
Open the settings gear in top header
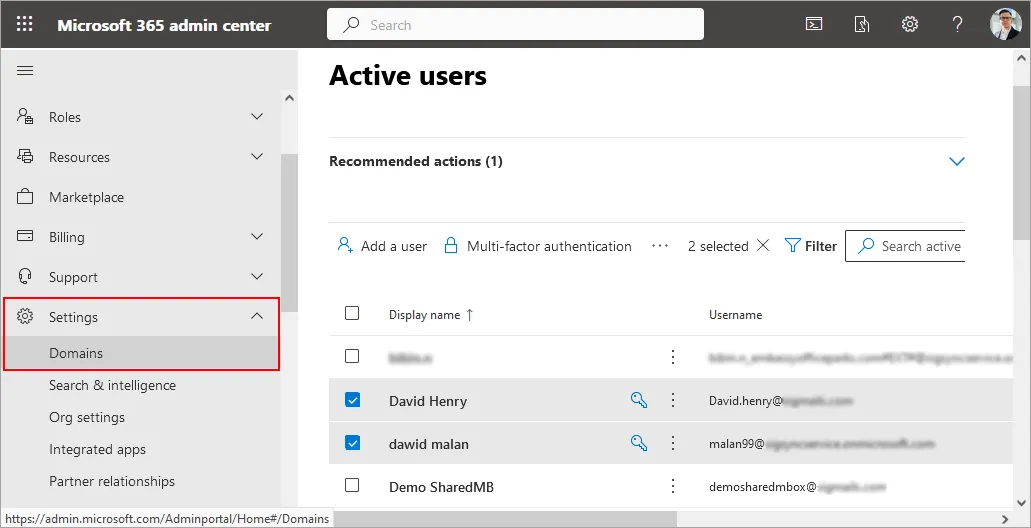[909, 25]
